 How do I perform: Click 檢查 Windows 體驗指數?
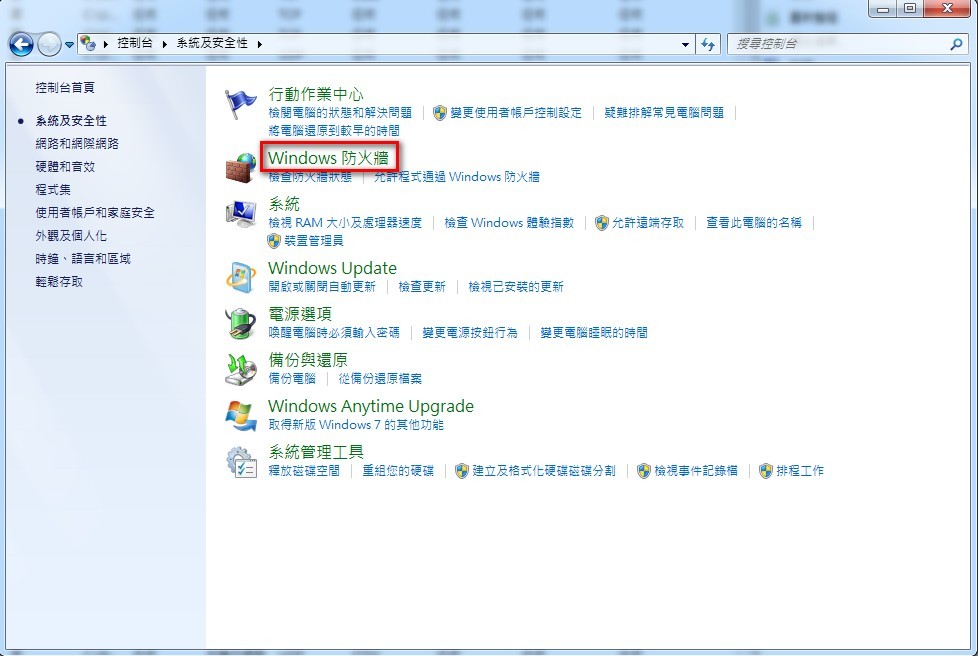pos(509,223)
